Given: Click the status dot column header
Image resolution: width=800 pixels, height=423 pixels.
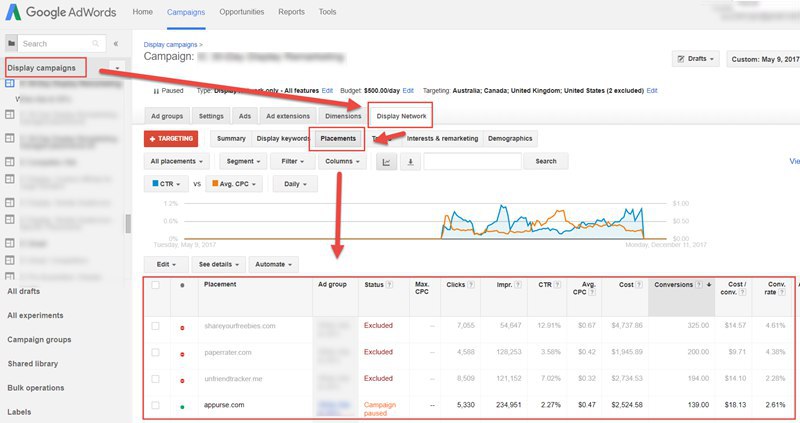Looking at the screenshot, I should coord(182,285).
